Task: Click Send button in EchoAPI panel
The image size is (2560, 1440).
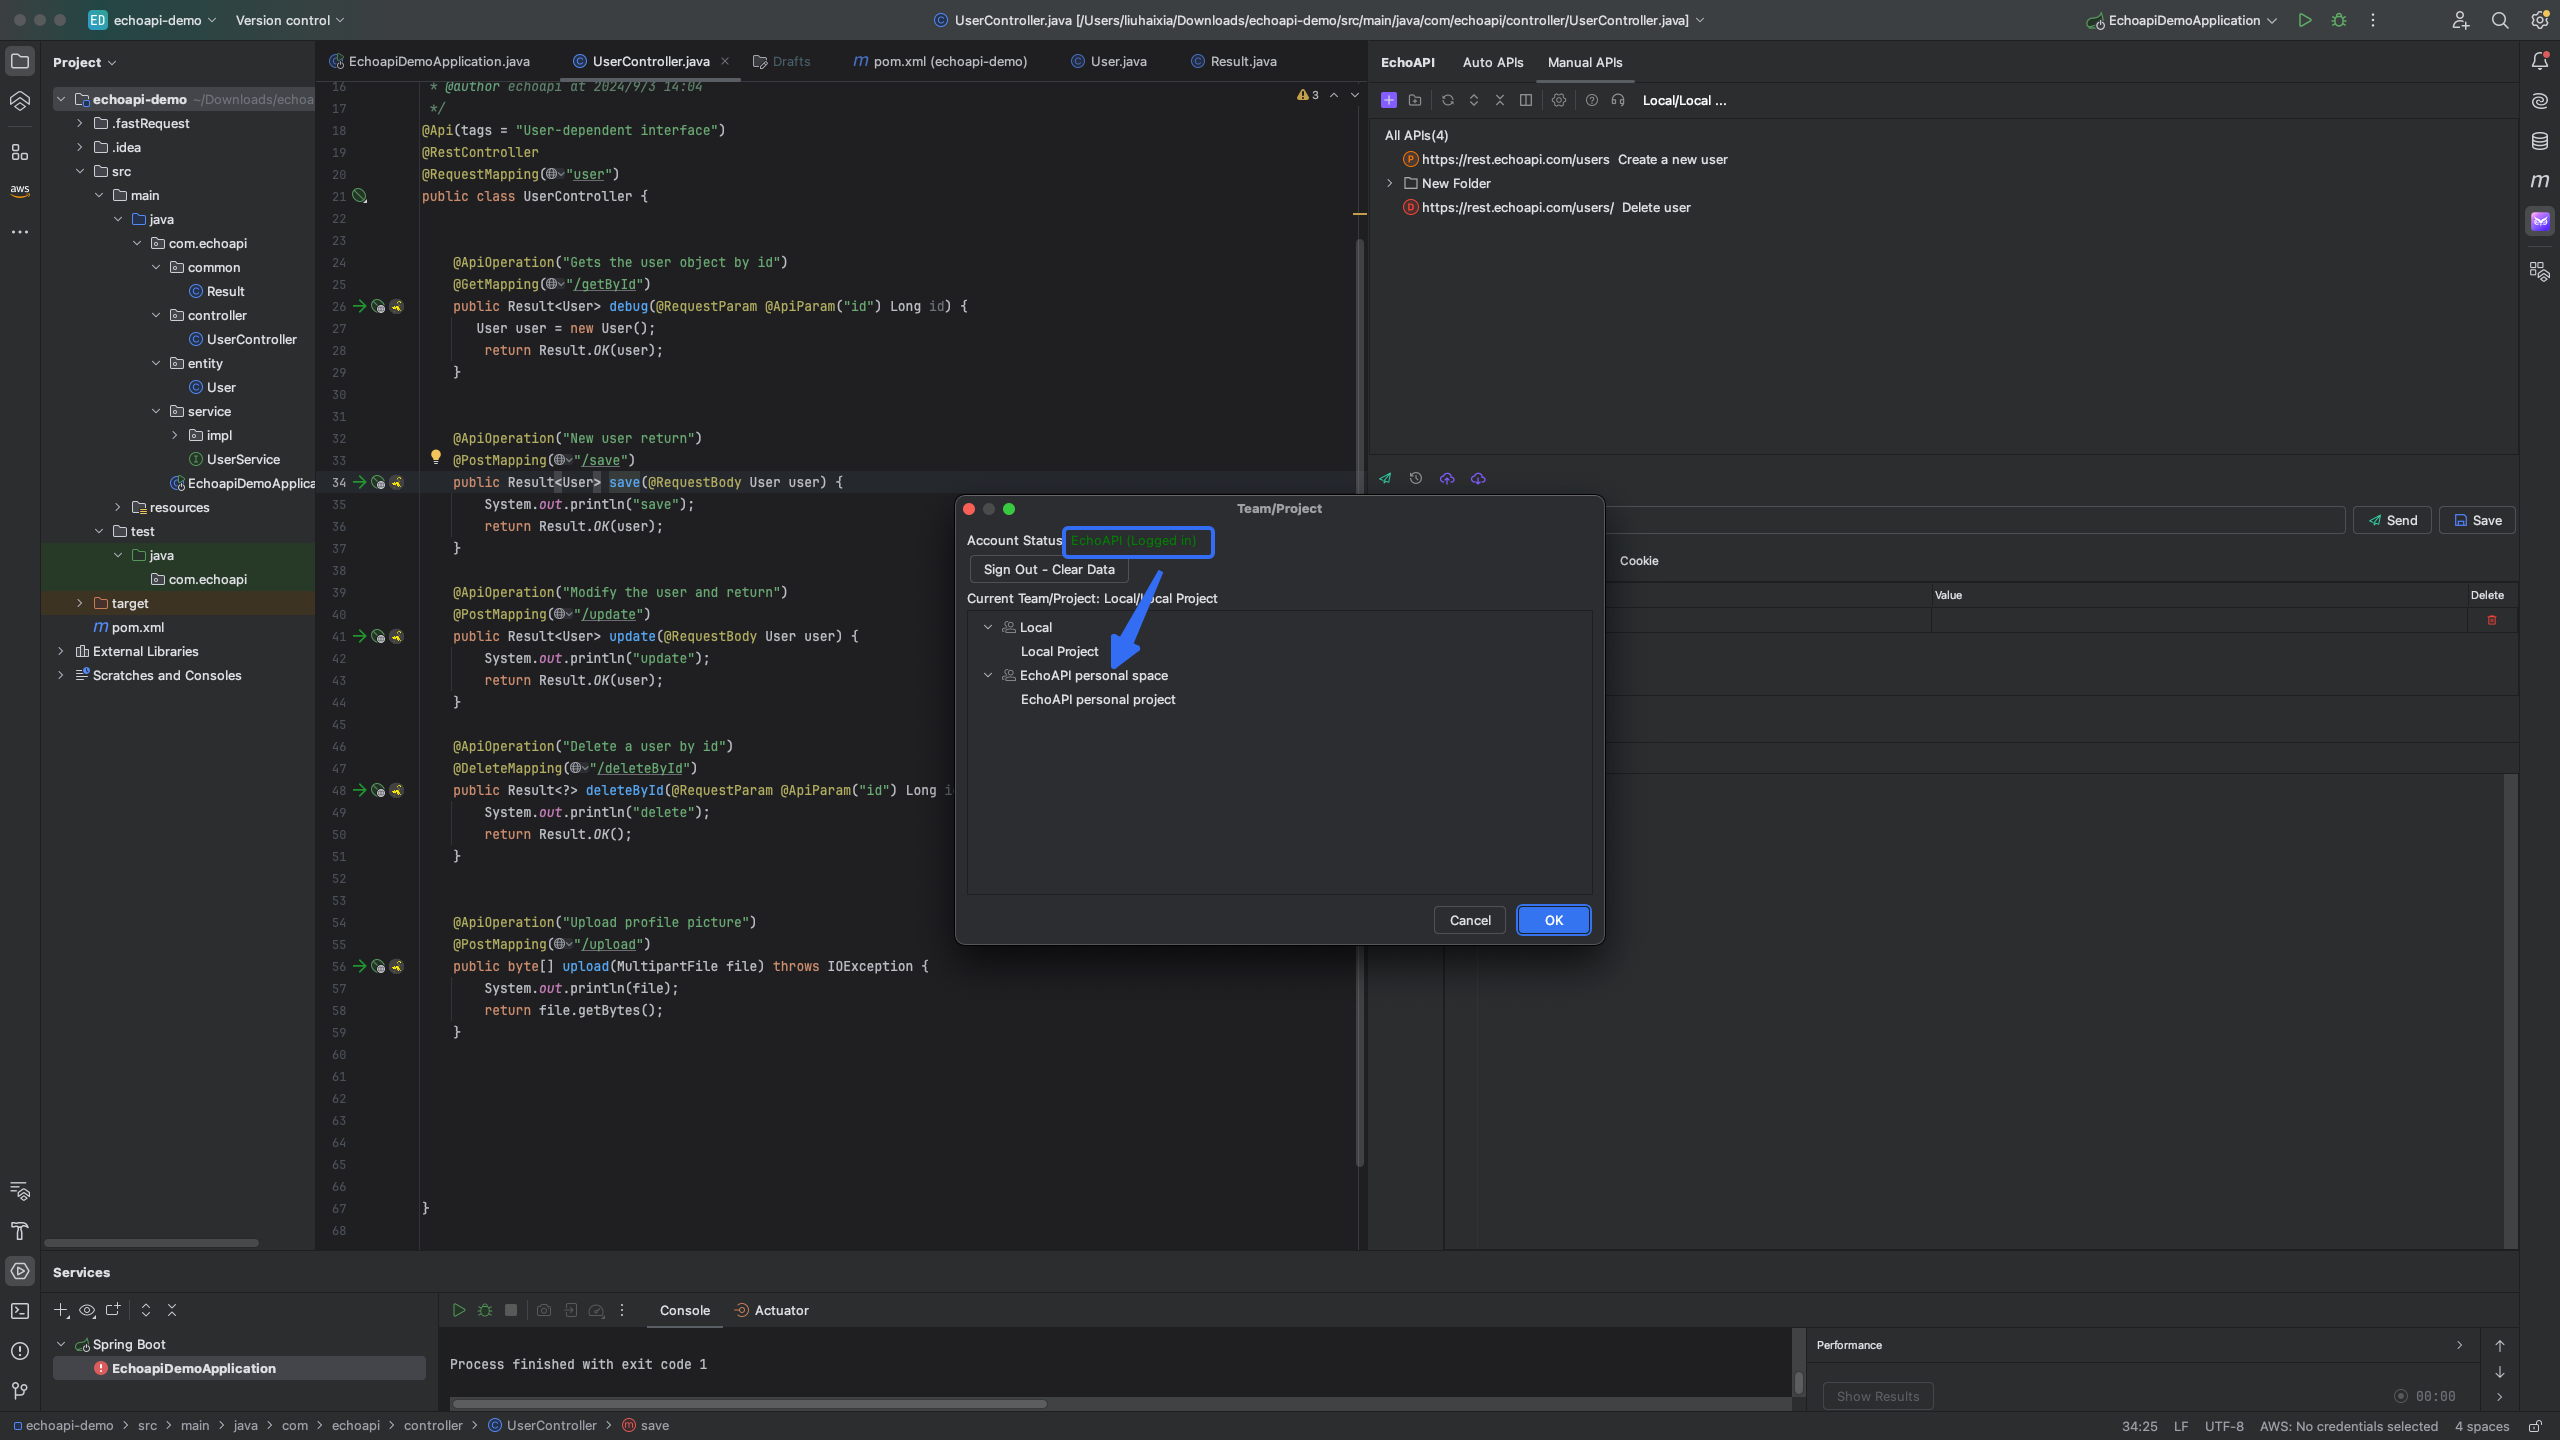Action: (x=2392, y=520)
